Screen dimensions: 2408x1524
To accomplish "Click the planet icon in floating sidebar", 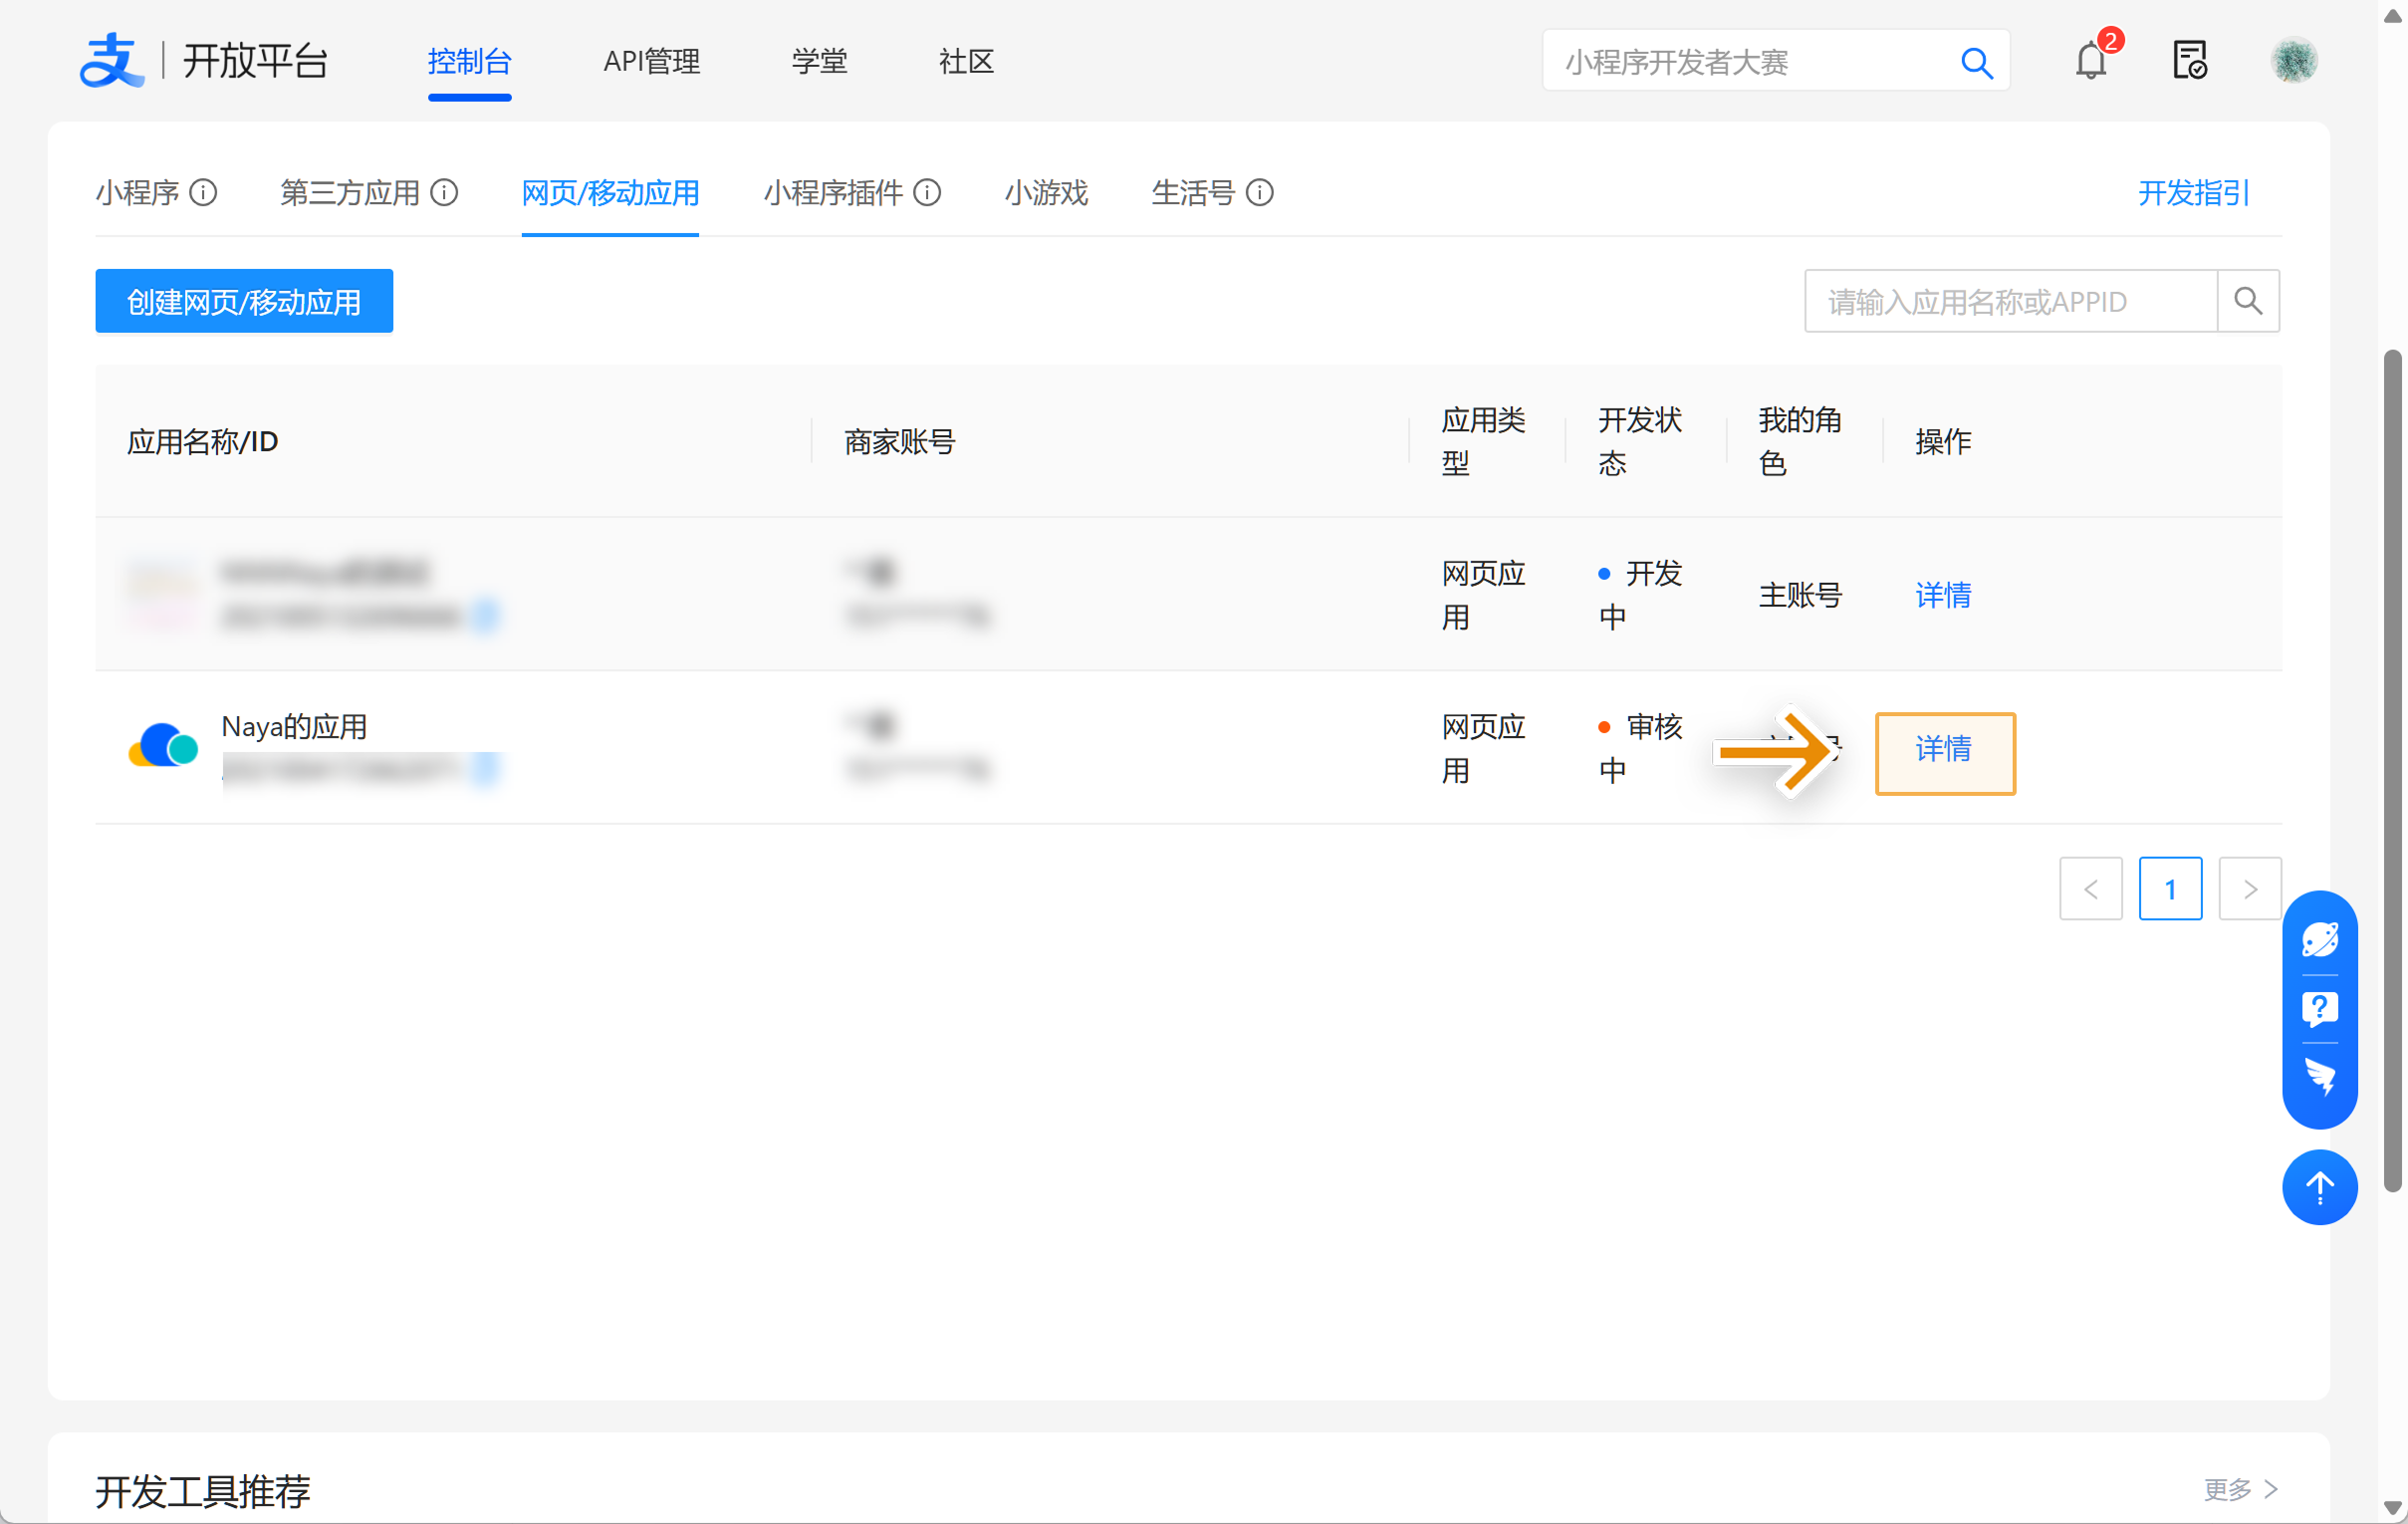I will click(2319, 939).
